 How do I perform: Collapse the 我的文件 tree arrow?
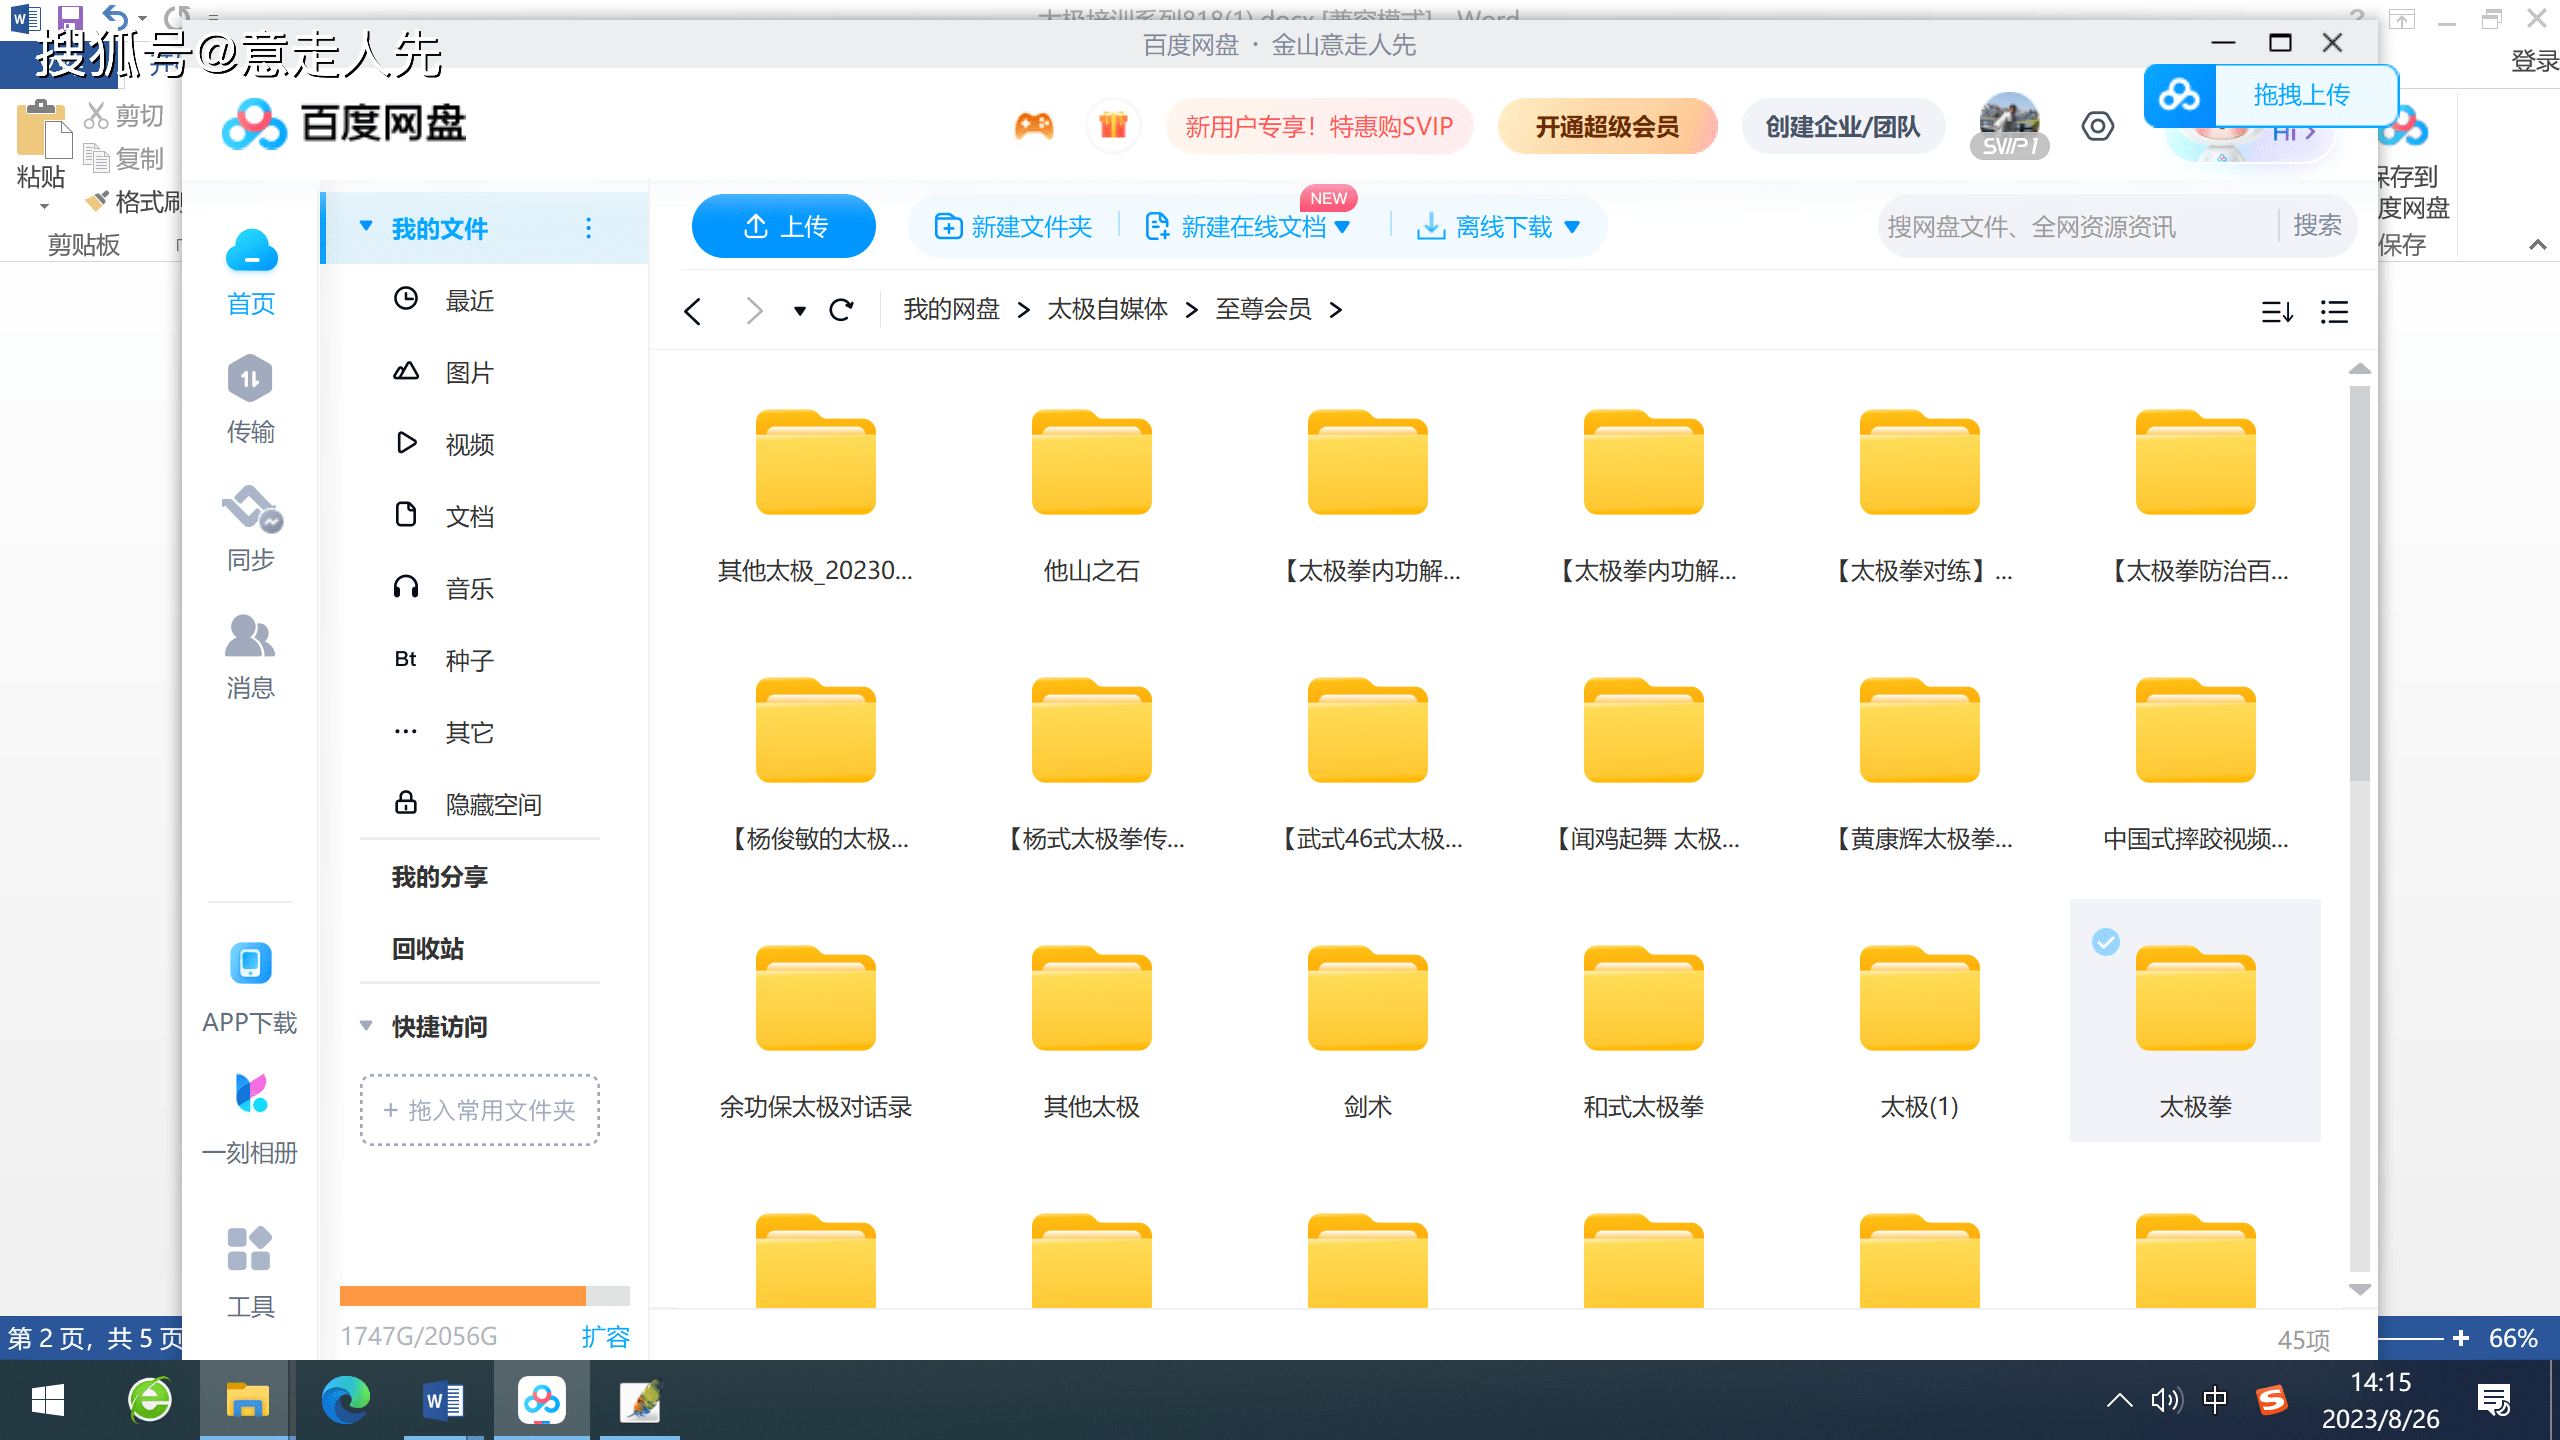pyautogui.click(x=366, y=227)
